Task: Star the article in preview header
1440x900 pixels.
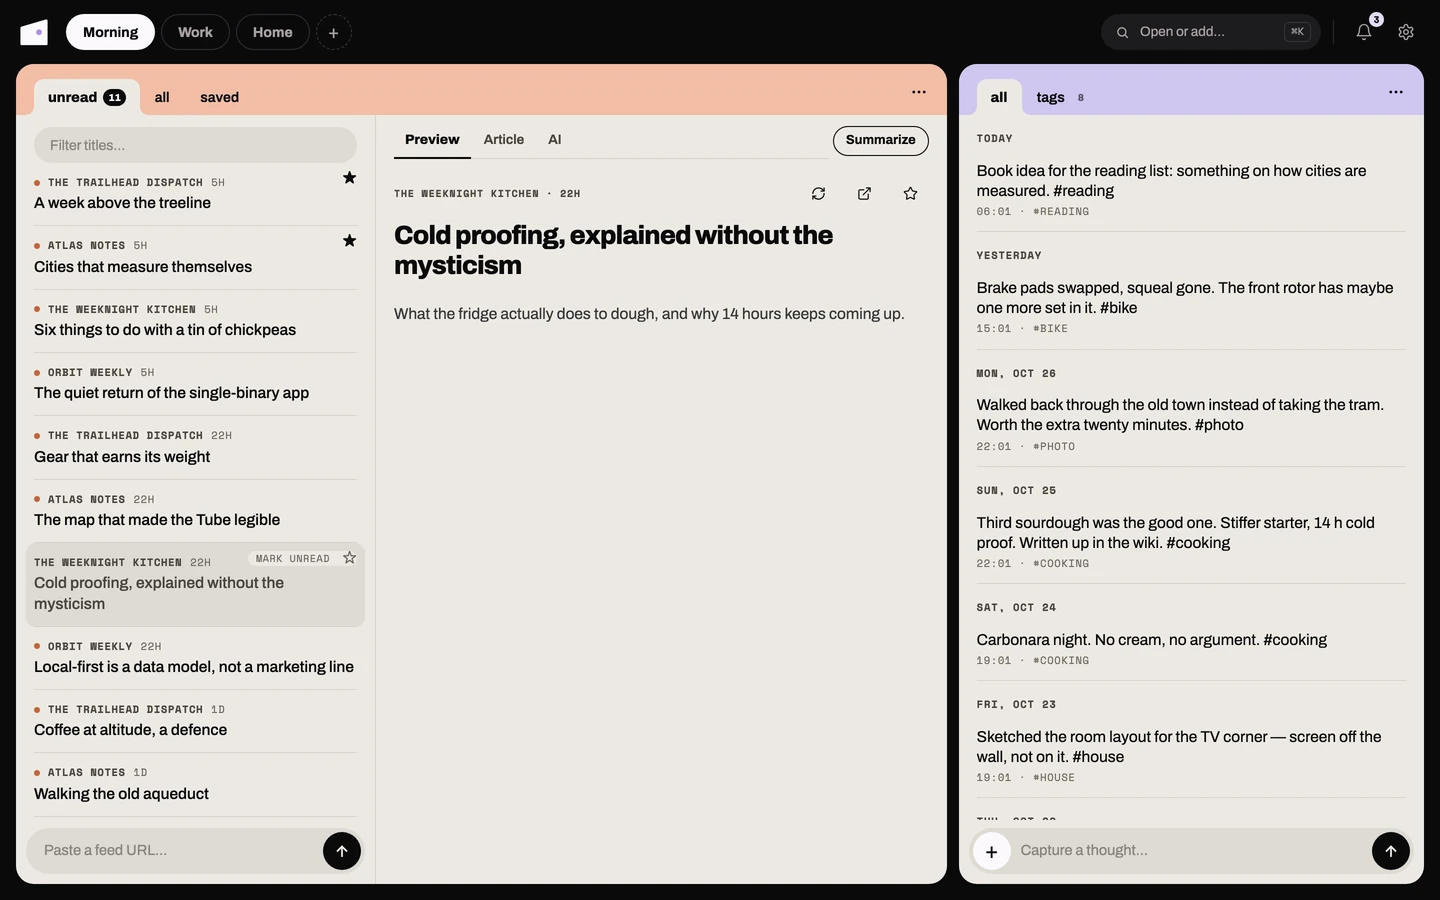Action: (x=911, y=194)
